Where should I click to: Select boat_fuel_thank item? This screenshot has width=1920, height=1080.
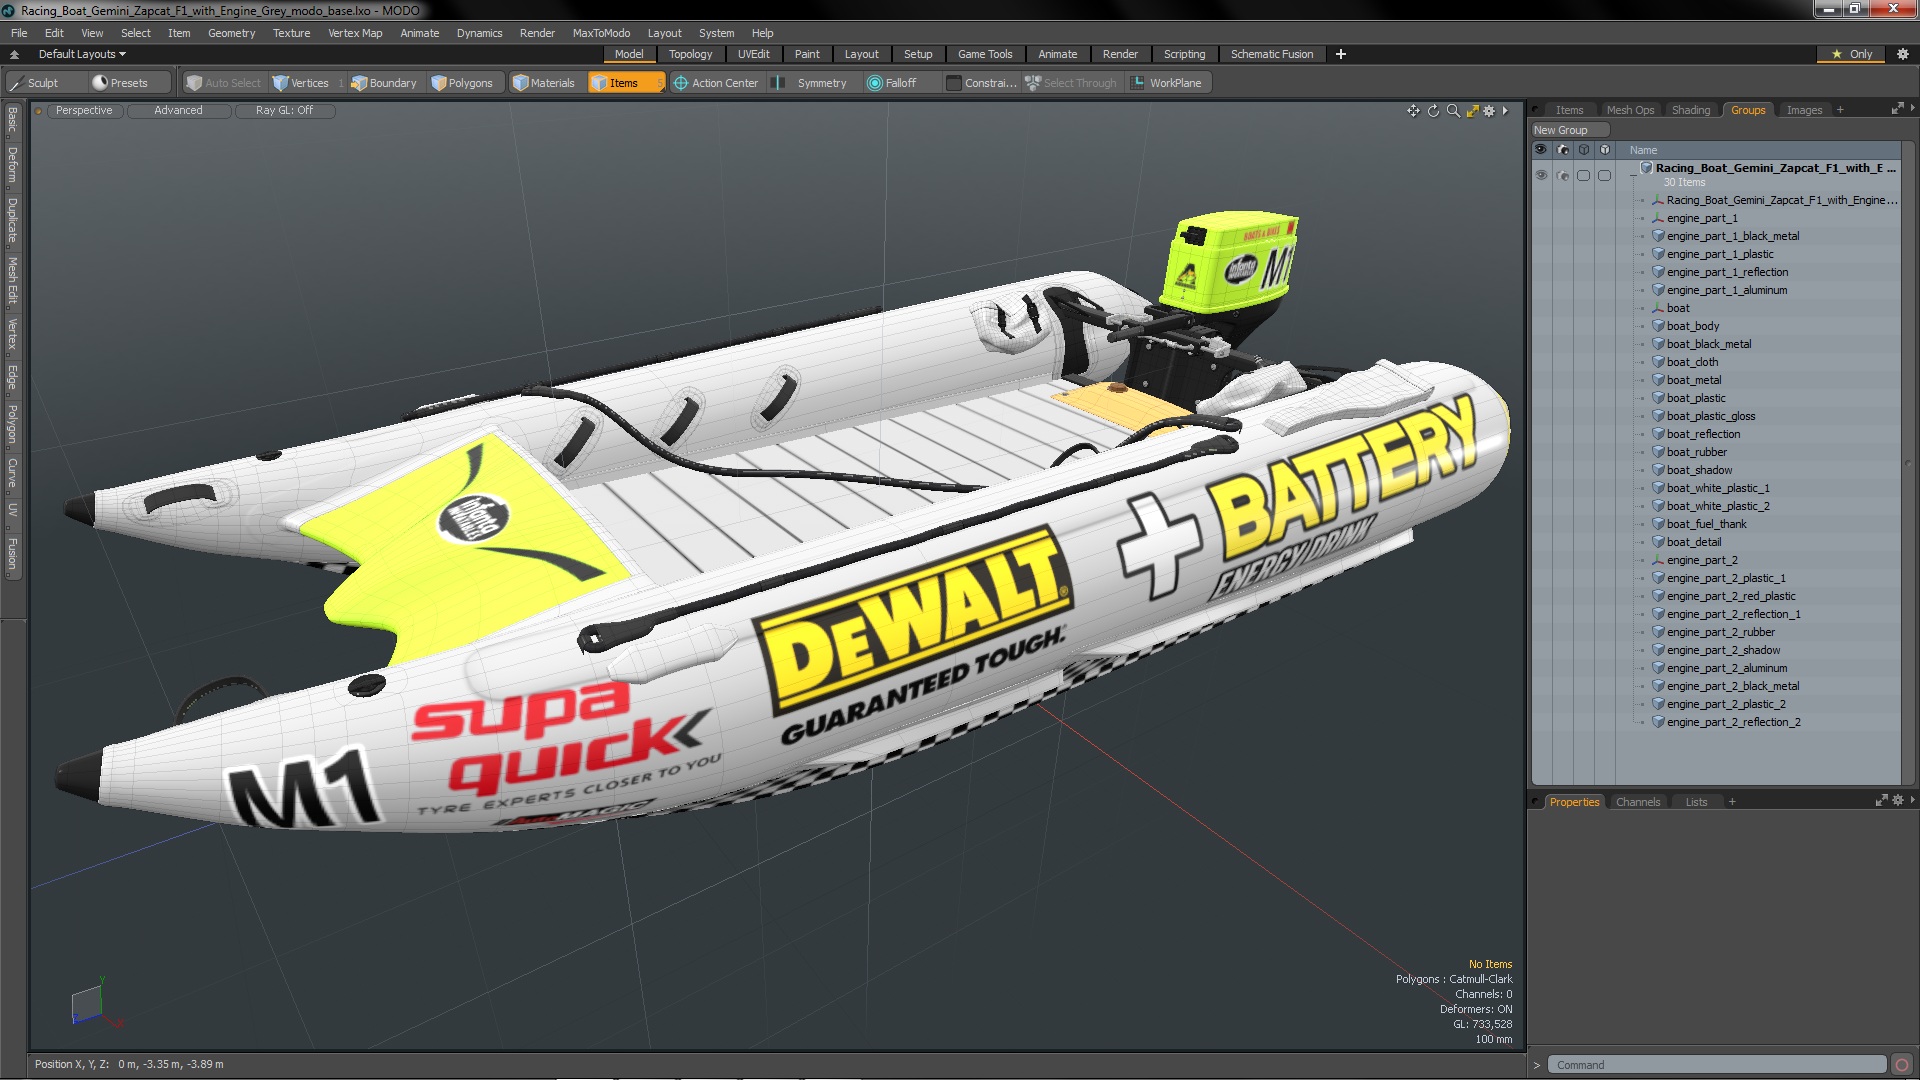pyautogui.click(x=1706, y=524)
